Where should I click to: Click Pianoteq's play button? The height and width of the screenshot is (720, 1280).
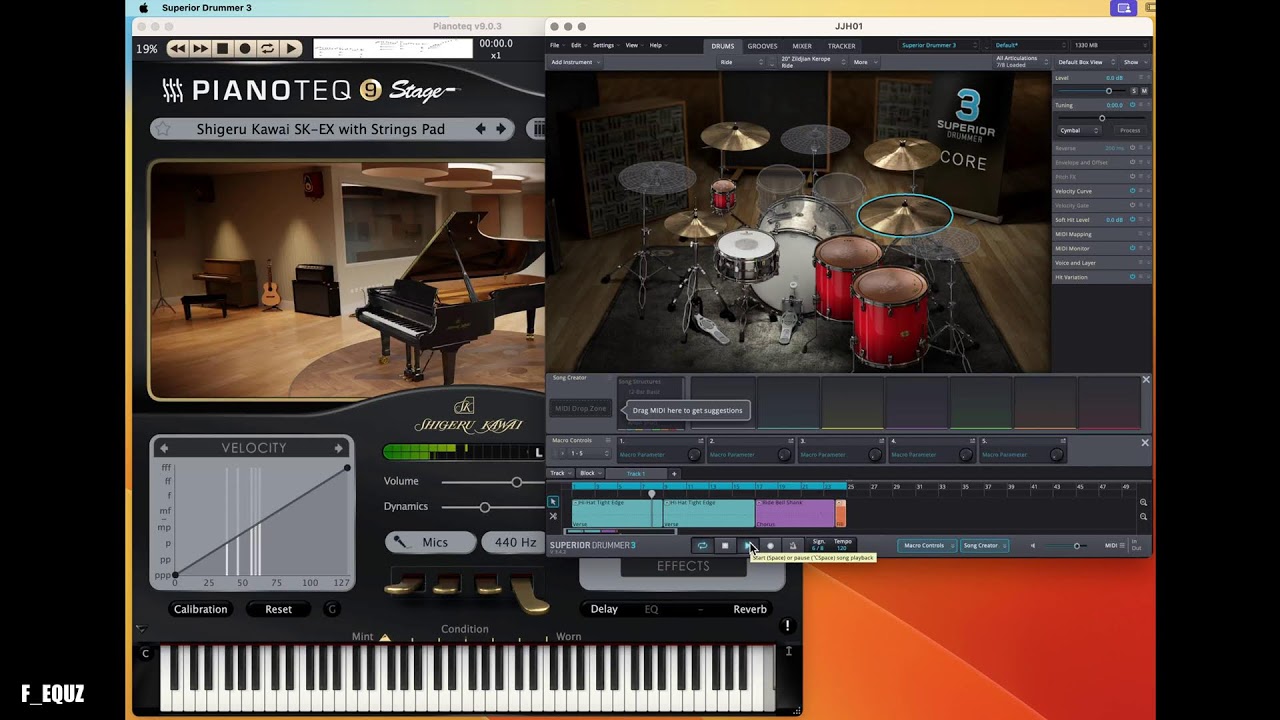coord(291,48)
